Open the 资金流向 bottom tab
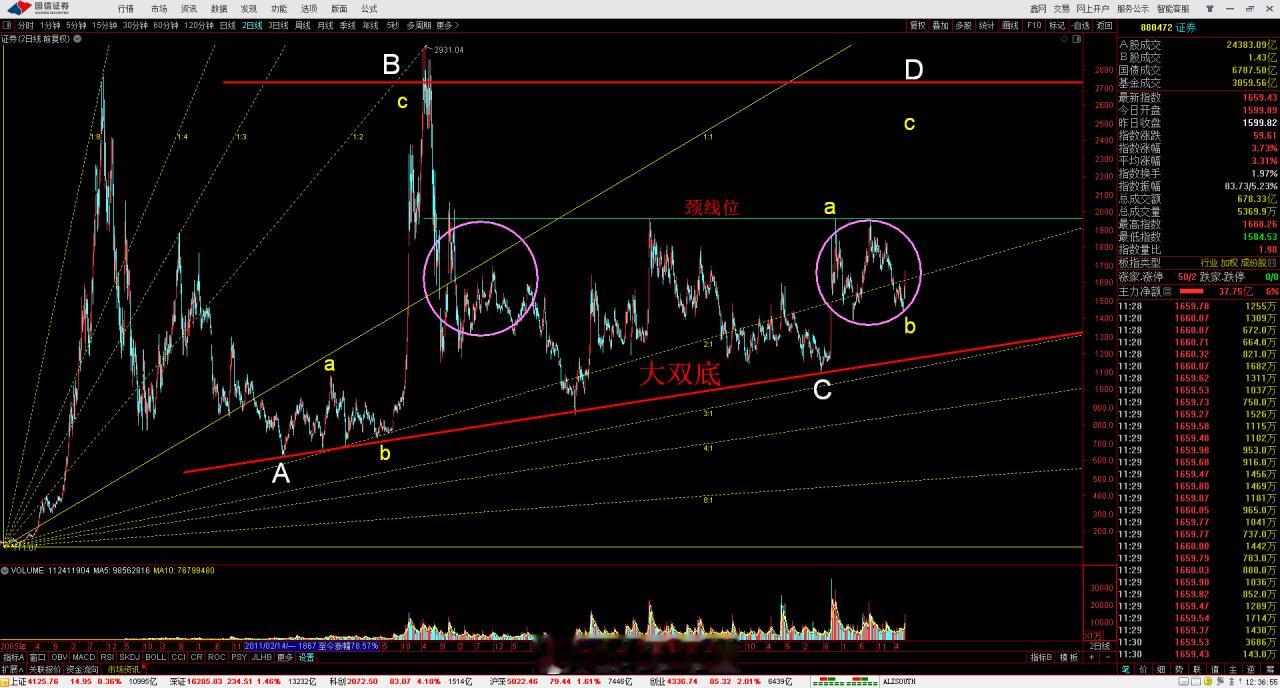Image resolution: width=1280 pixels, height=688 pixels. 82,669
